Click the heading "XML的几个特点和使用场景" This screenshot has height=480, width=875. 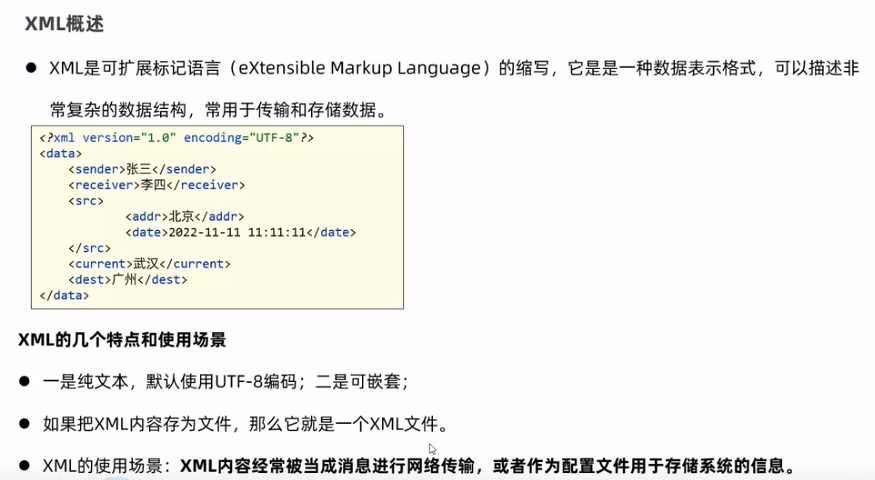coord(122,339)
